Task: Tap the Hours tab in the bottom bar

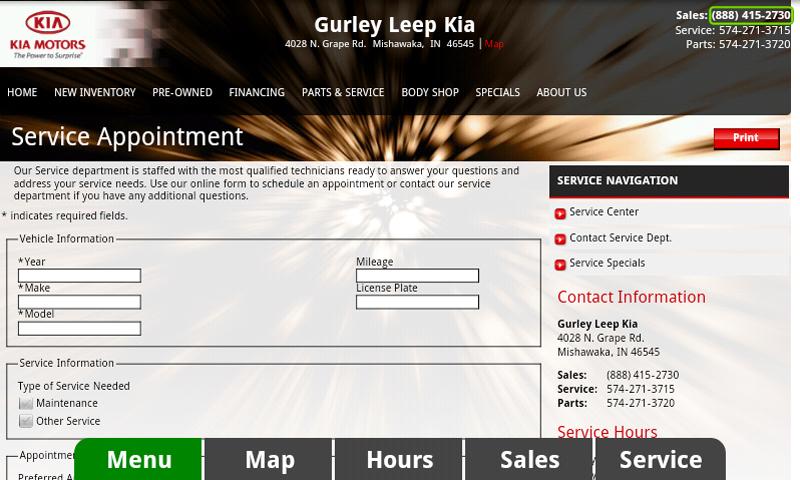Action: (399, 459)
